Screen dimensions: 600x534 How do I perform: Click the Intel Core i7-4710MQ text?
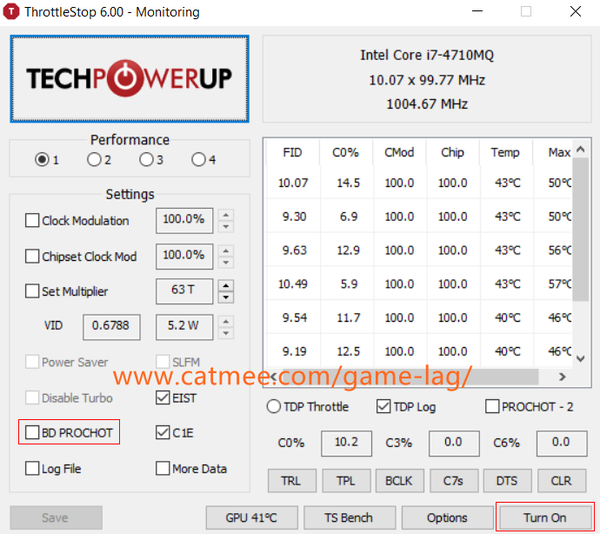427,55
